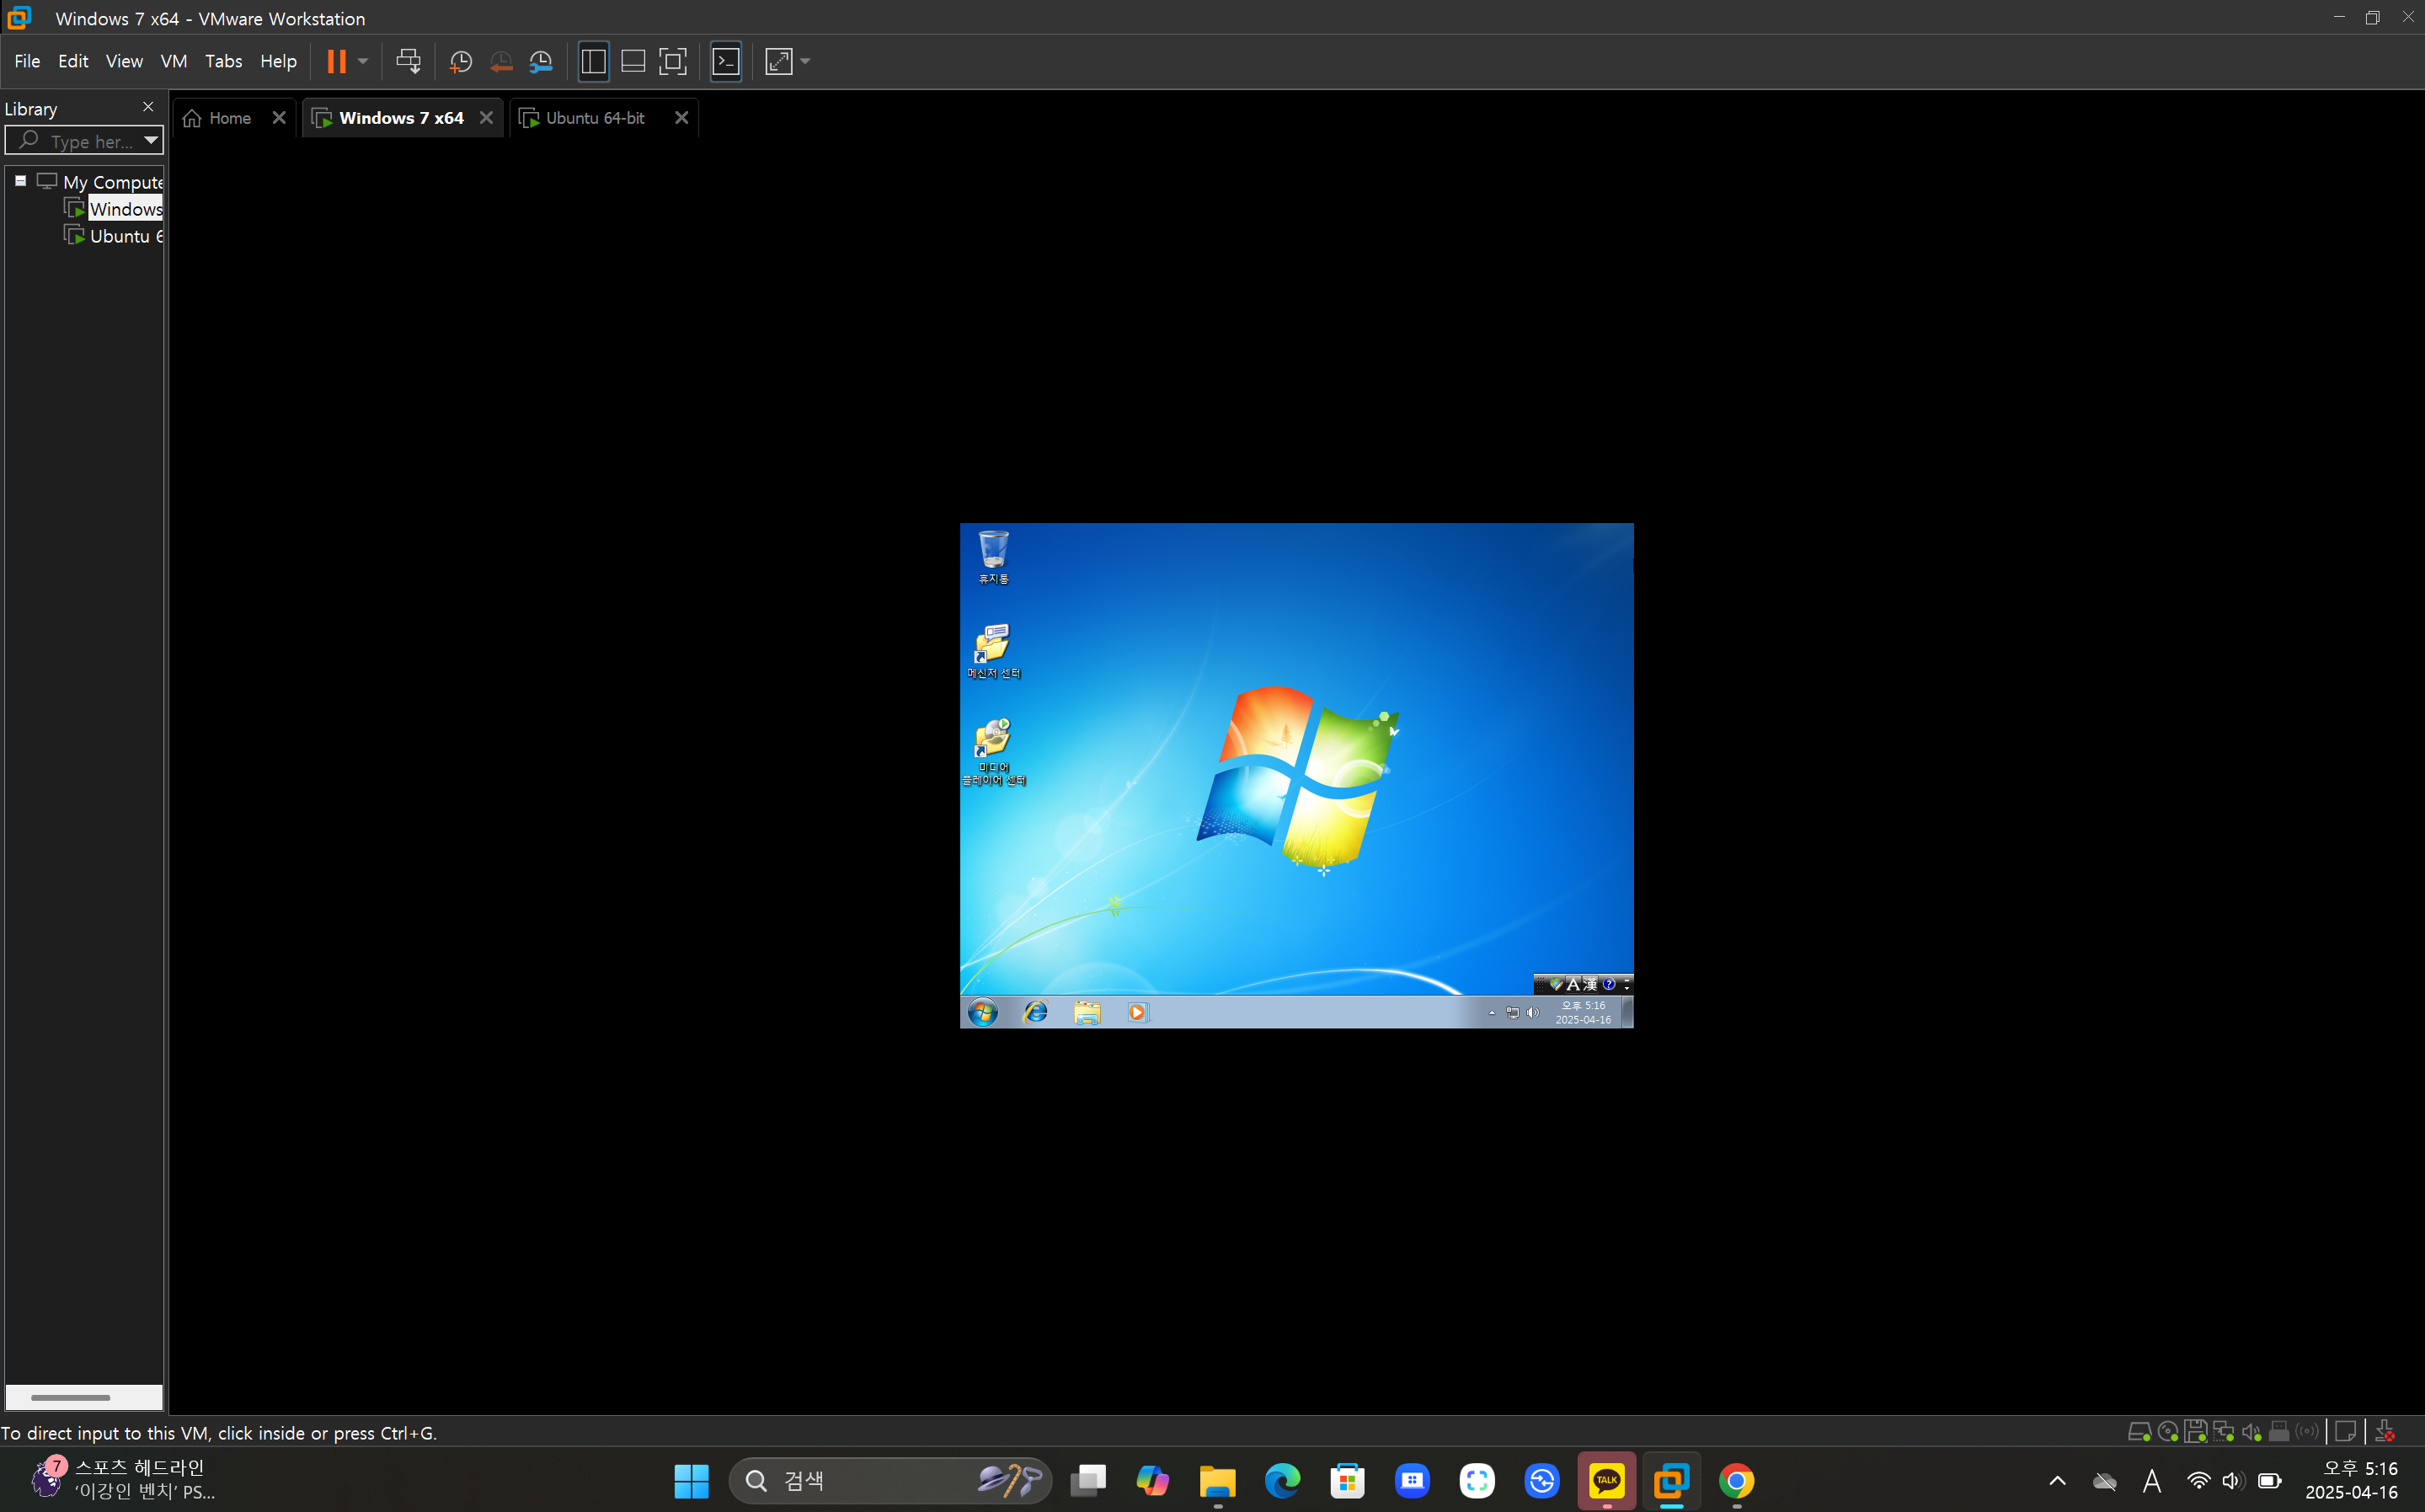The image size is (2425, 1512).
Task: Click the guest clock showing 오후 5:16
Action: 1583,1013
